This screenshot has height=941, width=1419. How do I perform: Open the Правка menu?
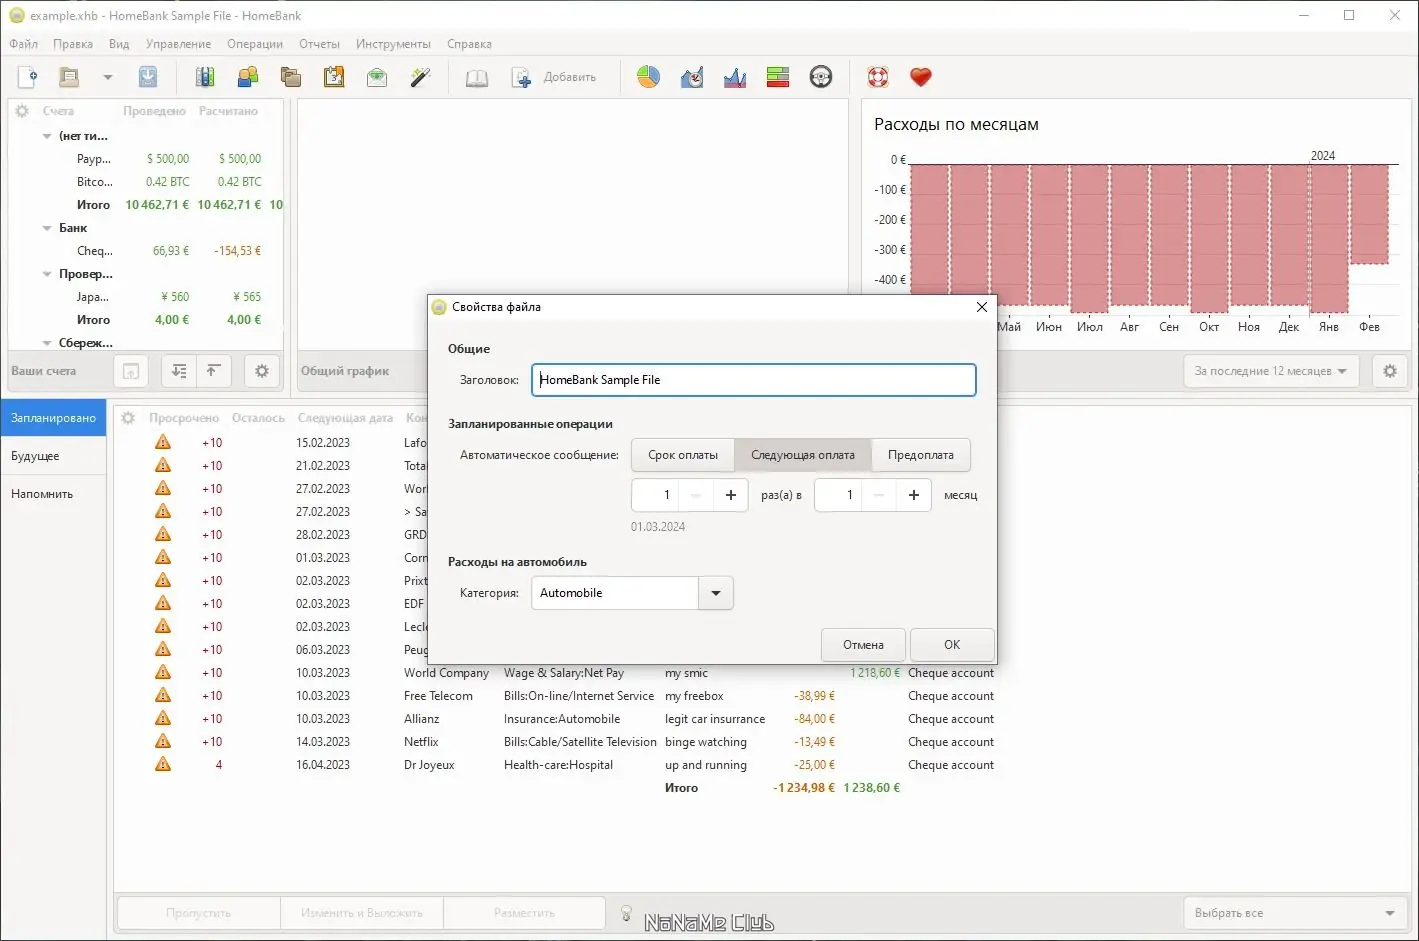point(73,44)
